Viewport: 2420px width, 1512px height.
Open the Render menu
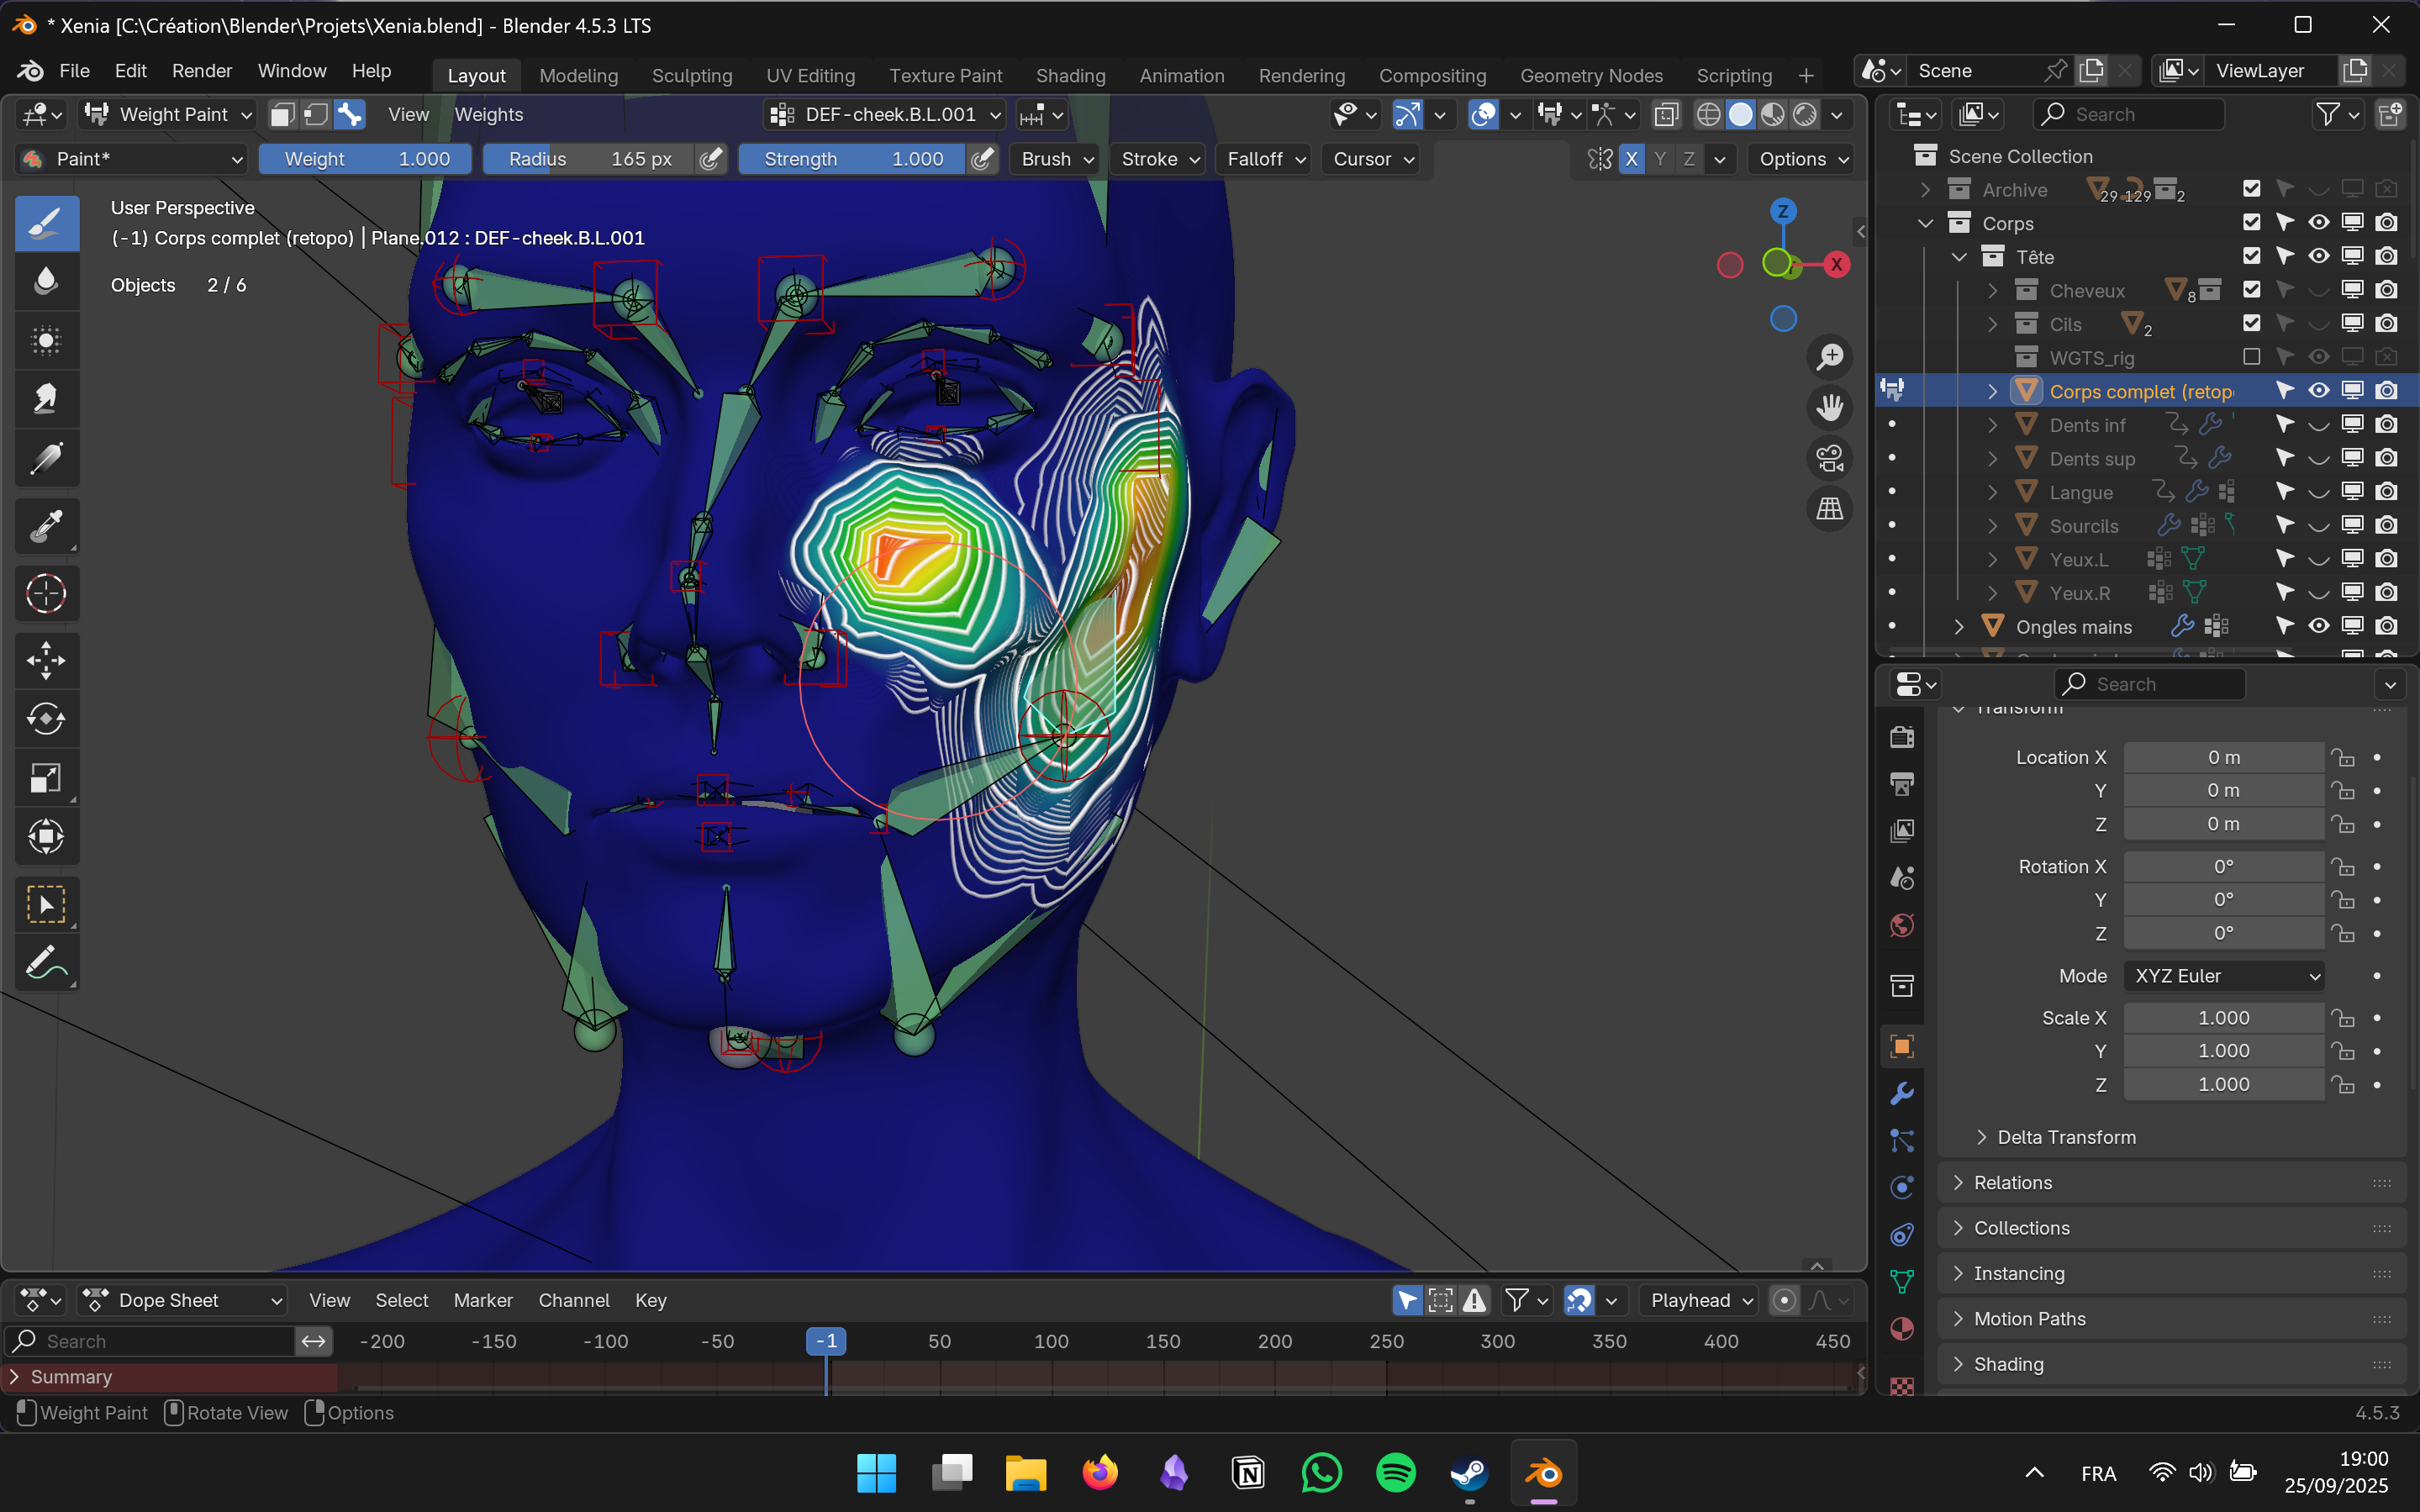[x=202, y=71]
